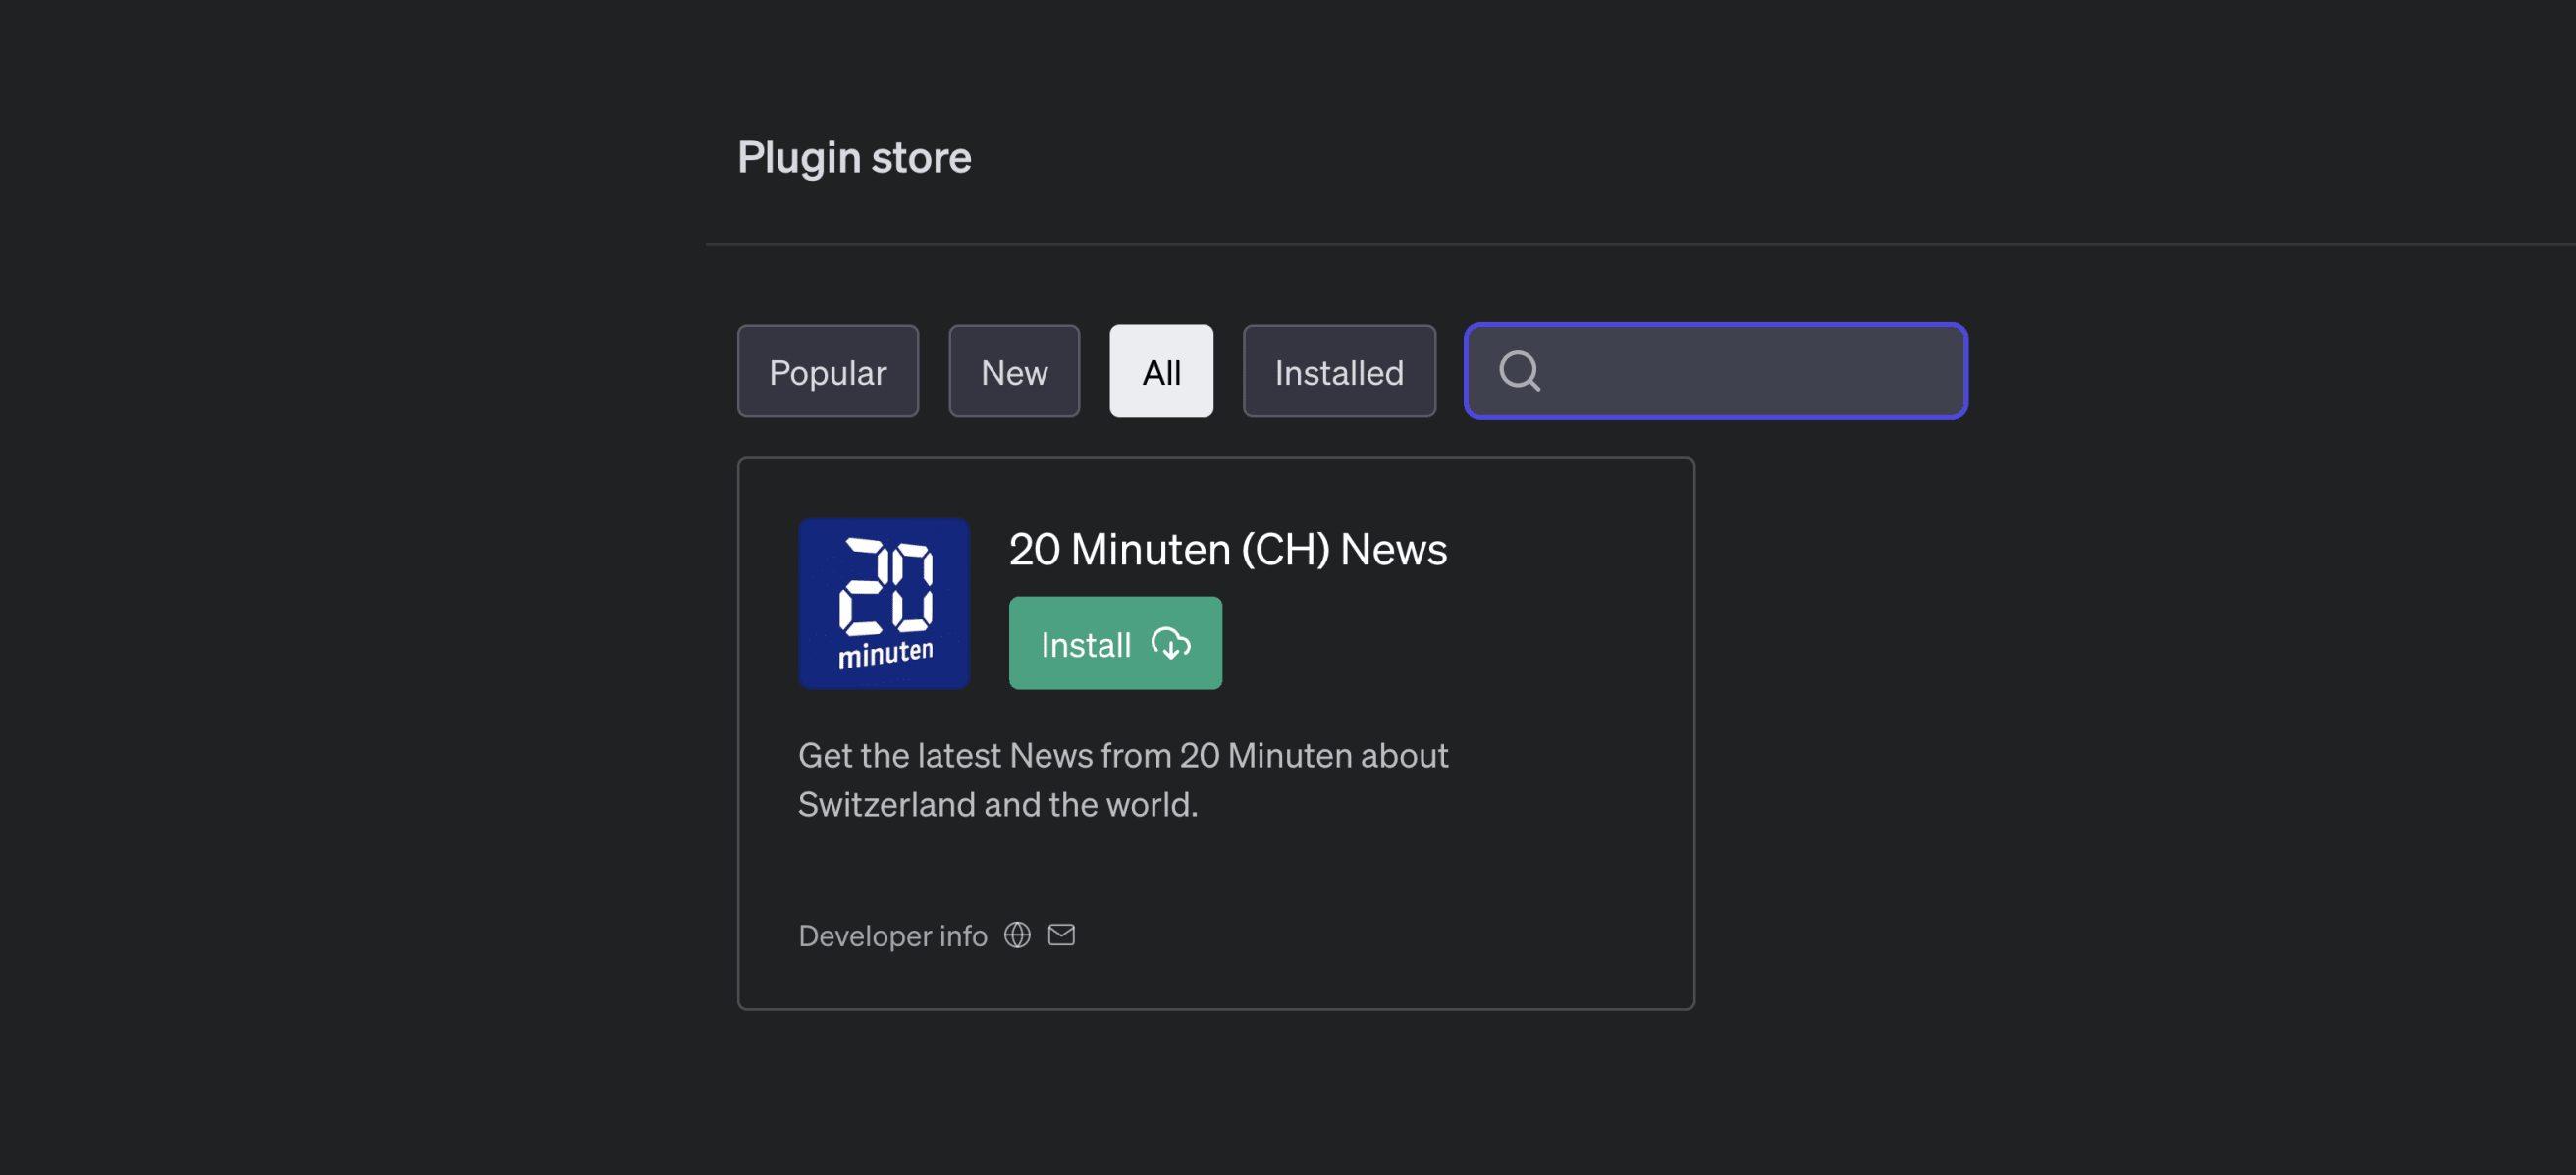Click the globe icon next to Developer info
The height and width of the screenshot is (1175, 2576).
point(1017,935)
